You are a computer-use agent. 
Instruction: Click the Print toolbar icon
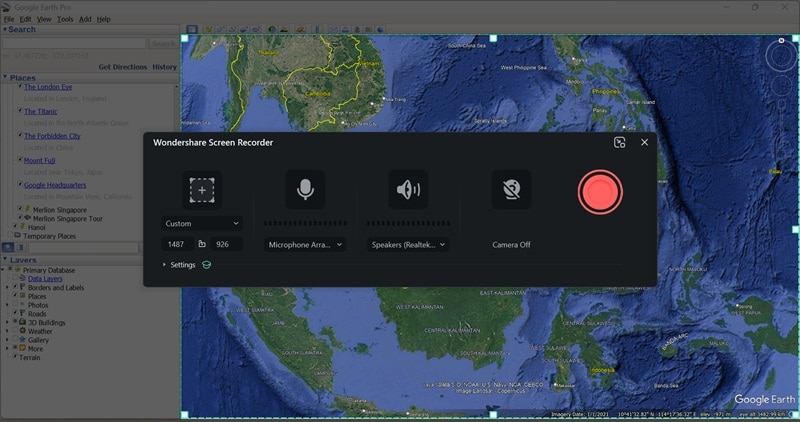pos(345,30)
